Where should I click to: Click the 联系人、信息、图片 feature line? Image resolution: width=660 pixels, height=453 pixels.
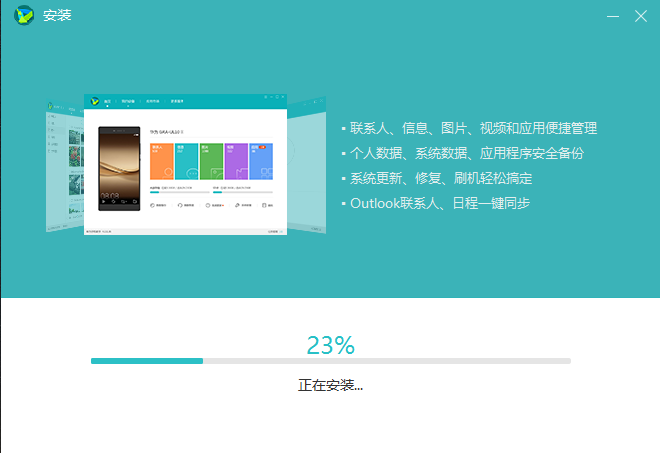point(472,129)
